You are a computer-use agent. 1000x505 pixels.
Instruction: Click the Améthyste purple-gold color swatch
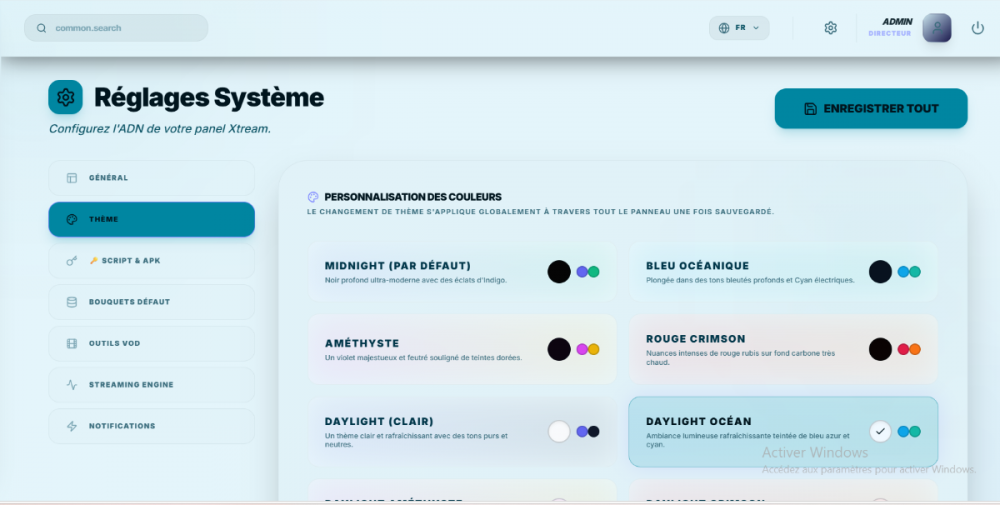tap(587, 349)
